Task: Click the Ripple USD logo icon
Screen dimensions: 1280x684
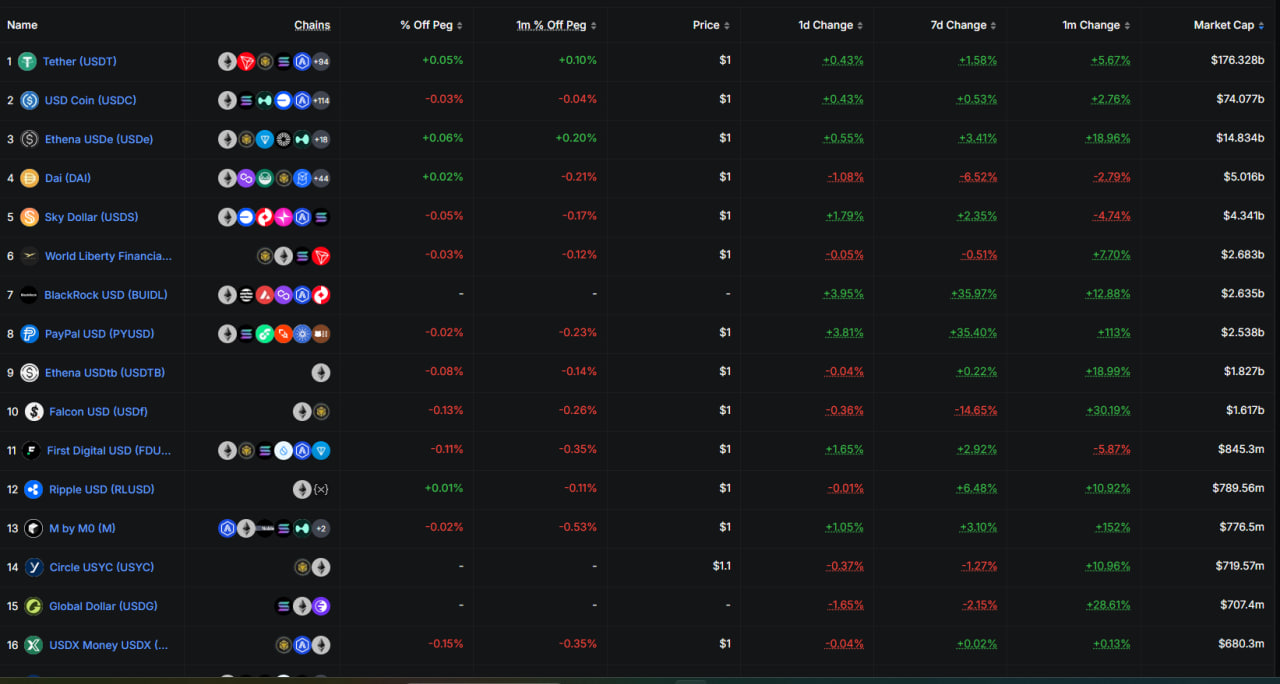Action: tap(34, 489)
